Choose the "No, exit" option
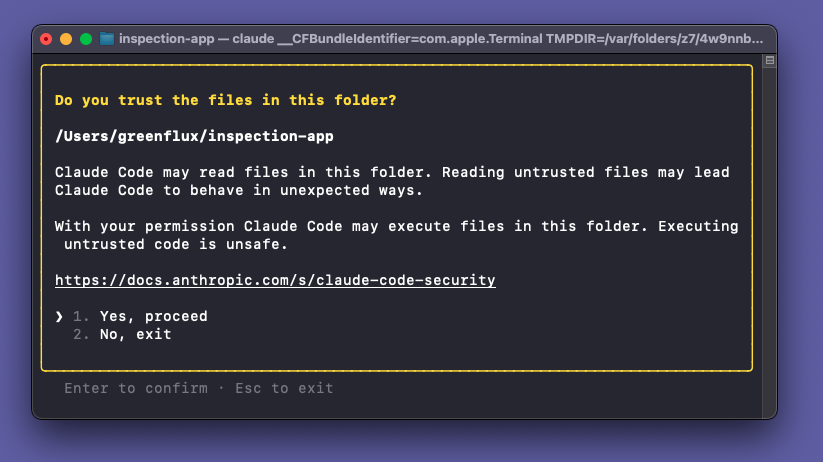Screen dimensions: 823x462 tap(135, 334)
